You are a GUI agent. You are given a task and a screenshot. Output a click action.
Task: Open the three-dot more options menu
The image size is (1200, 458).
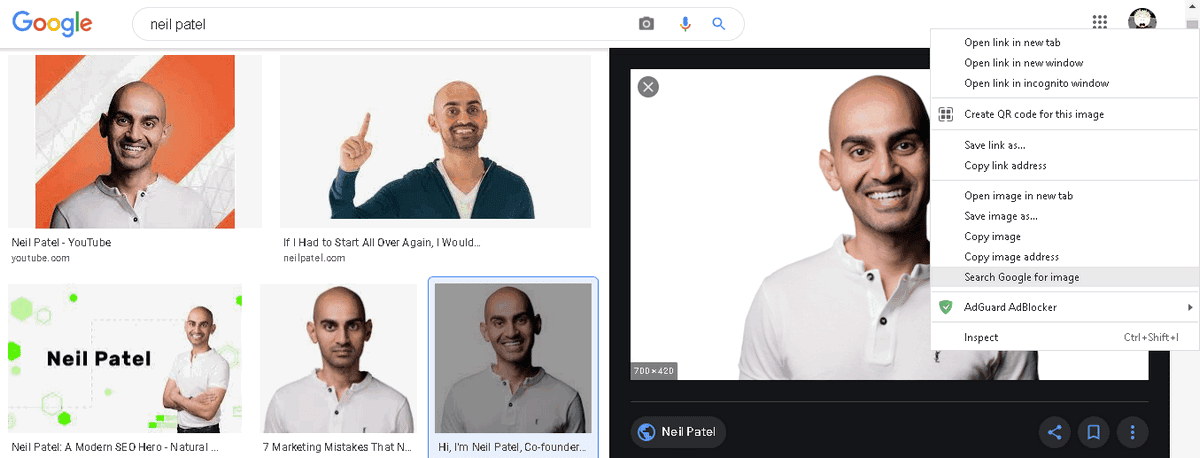point(1133,433)
